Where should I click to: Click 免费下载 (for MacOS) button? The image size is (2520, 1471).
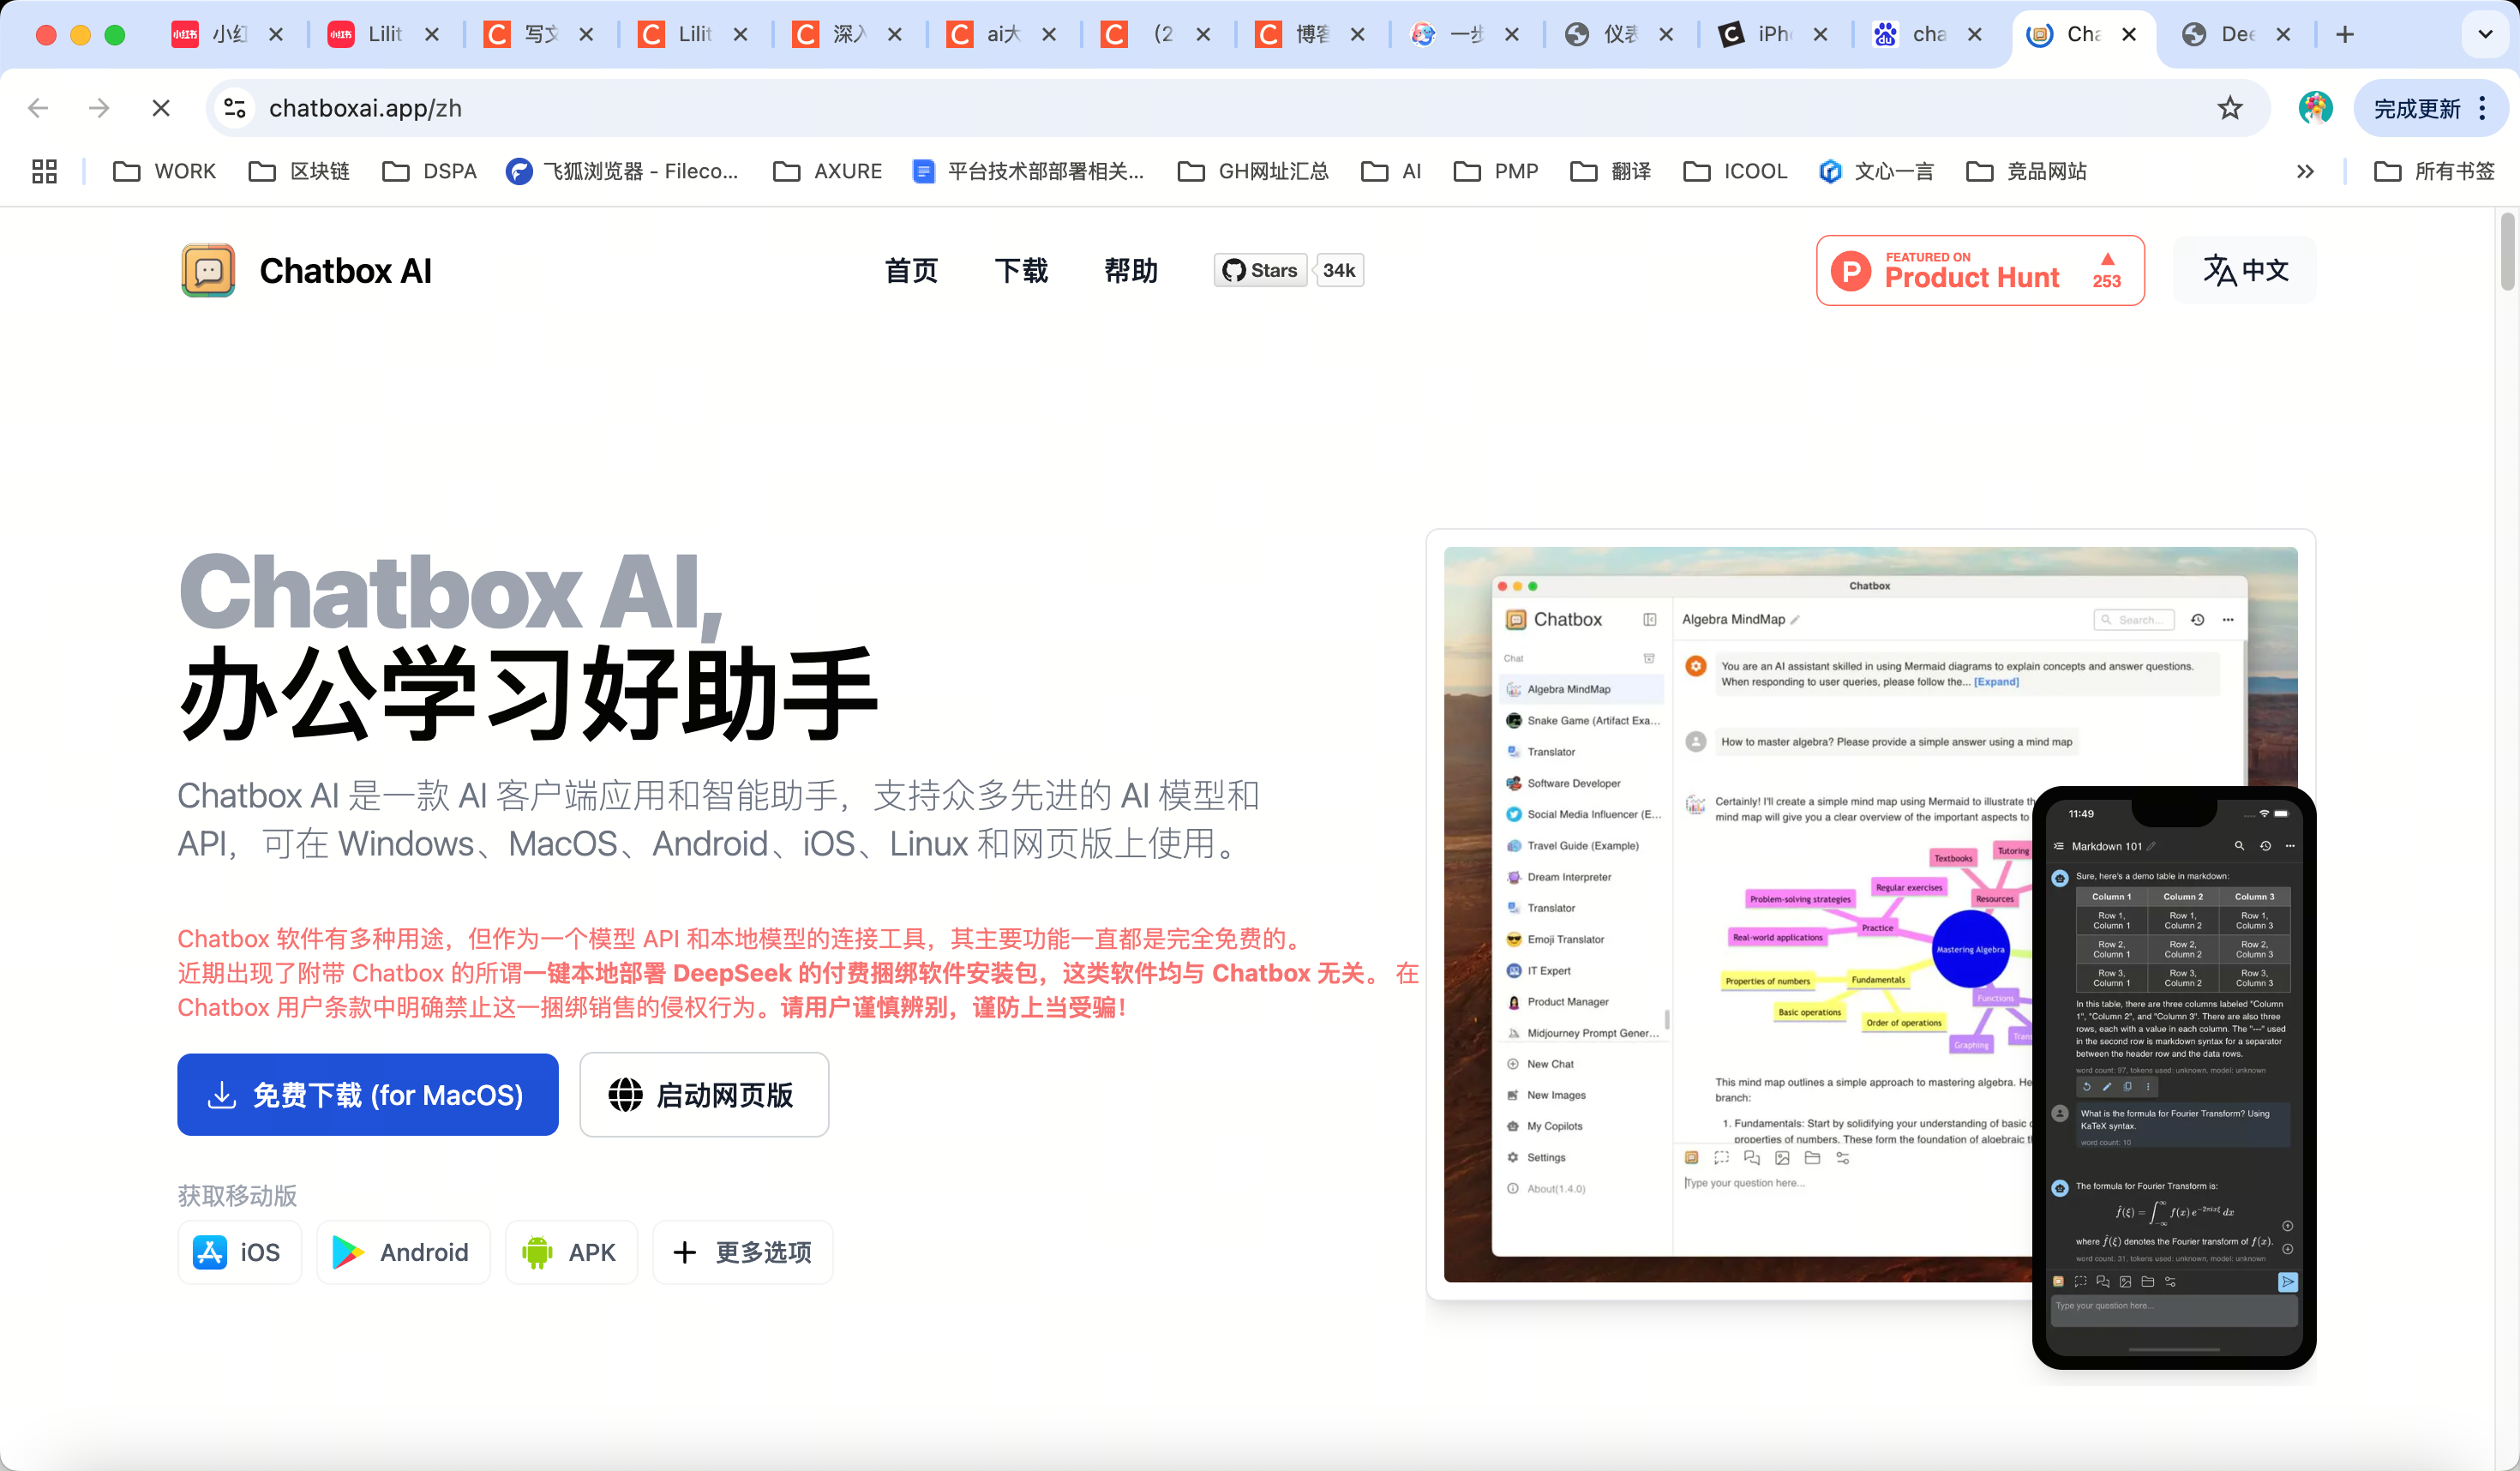pos(367,1095)
